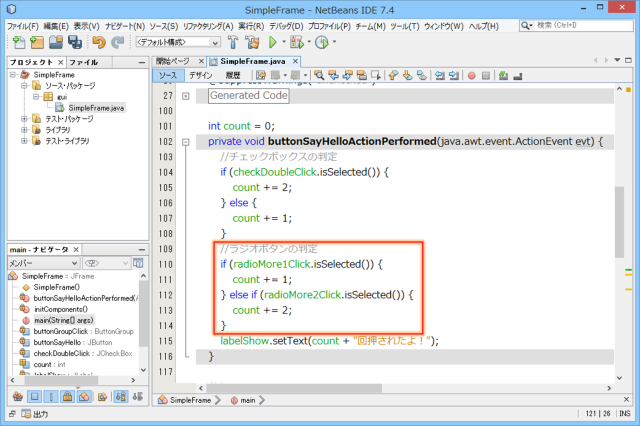The width and height of the screenshot is (640, 426).
Task: Collapse the SimpleFrame project node
Action: tap(13, 75)
